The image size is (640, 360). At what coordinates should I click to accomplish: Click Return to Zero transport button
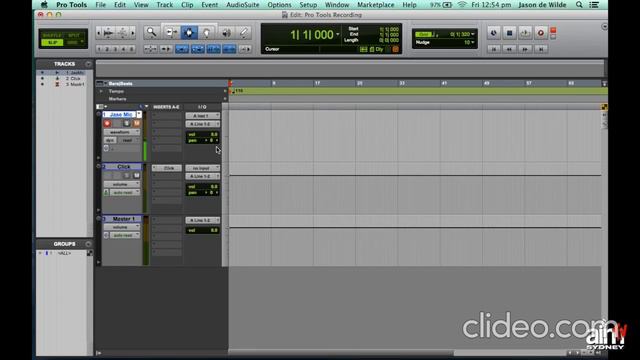(493, 49)
